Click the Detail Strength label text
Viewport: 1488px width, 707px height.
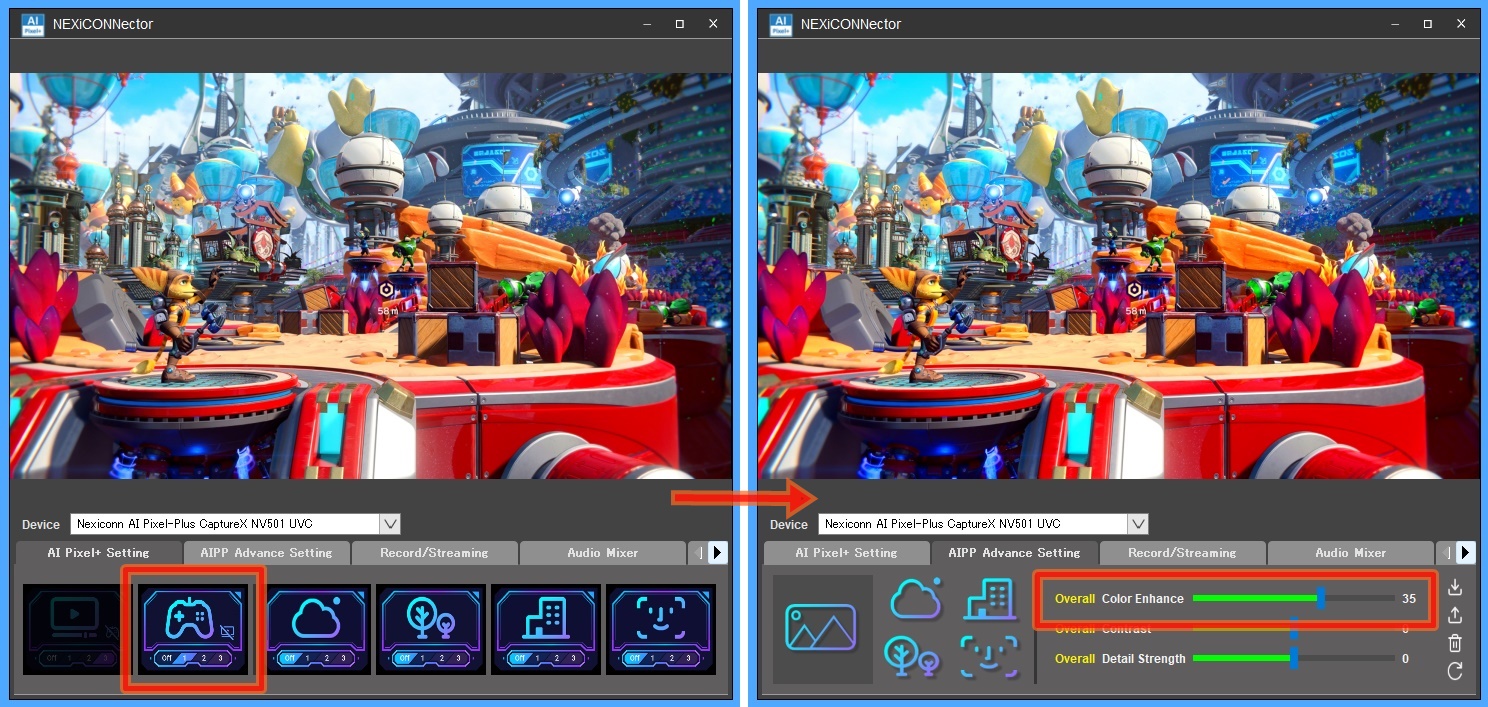[1144, 659]
